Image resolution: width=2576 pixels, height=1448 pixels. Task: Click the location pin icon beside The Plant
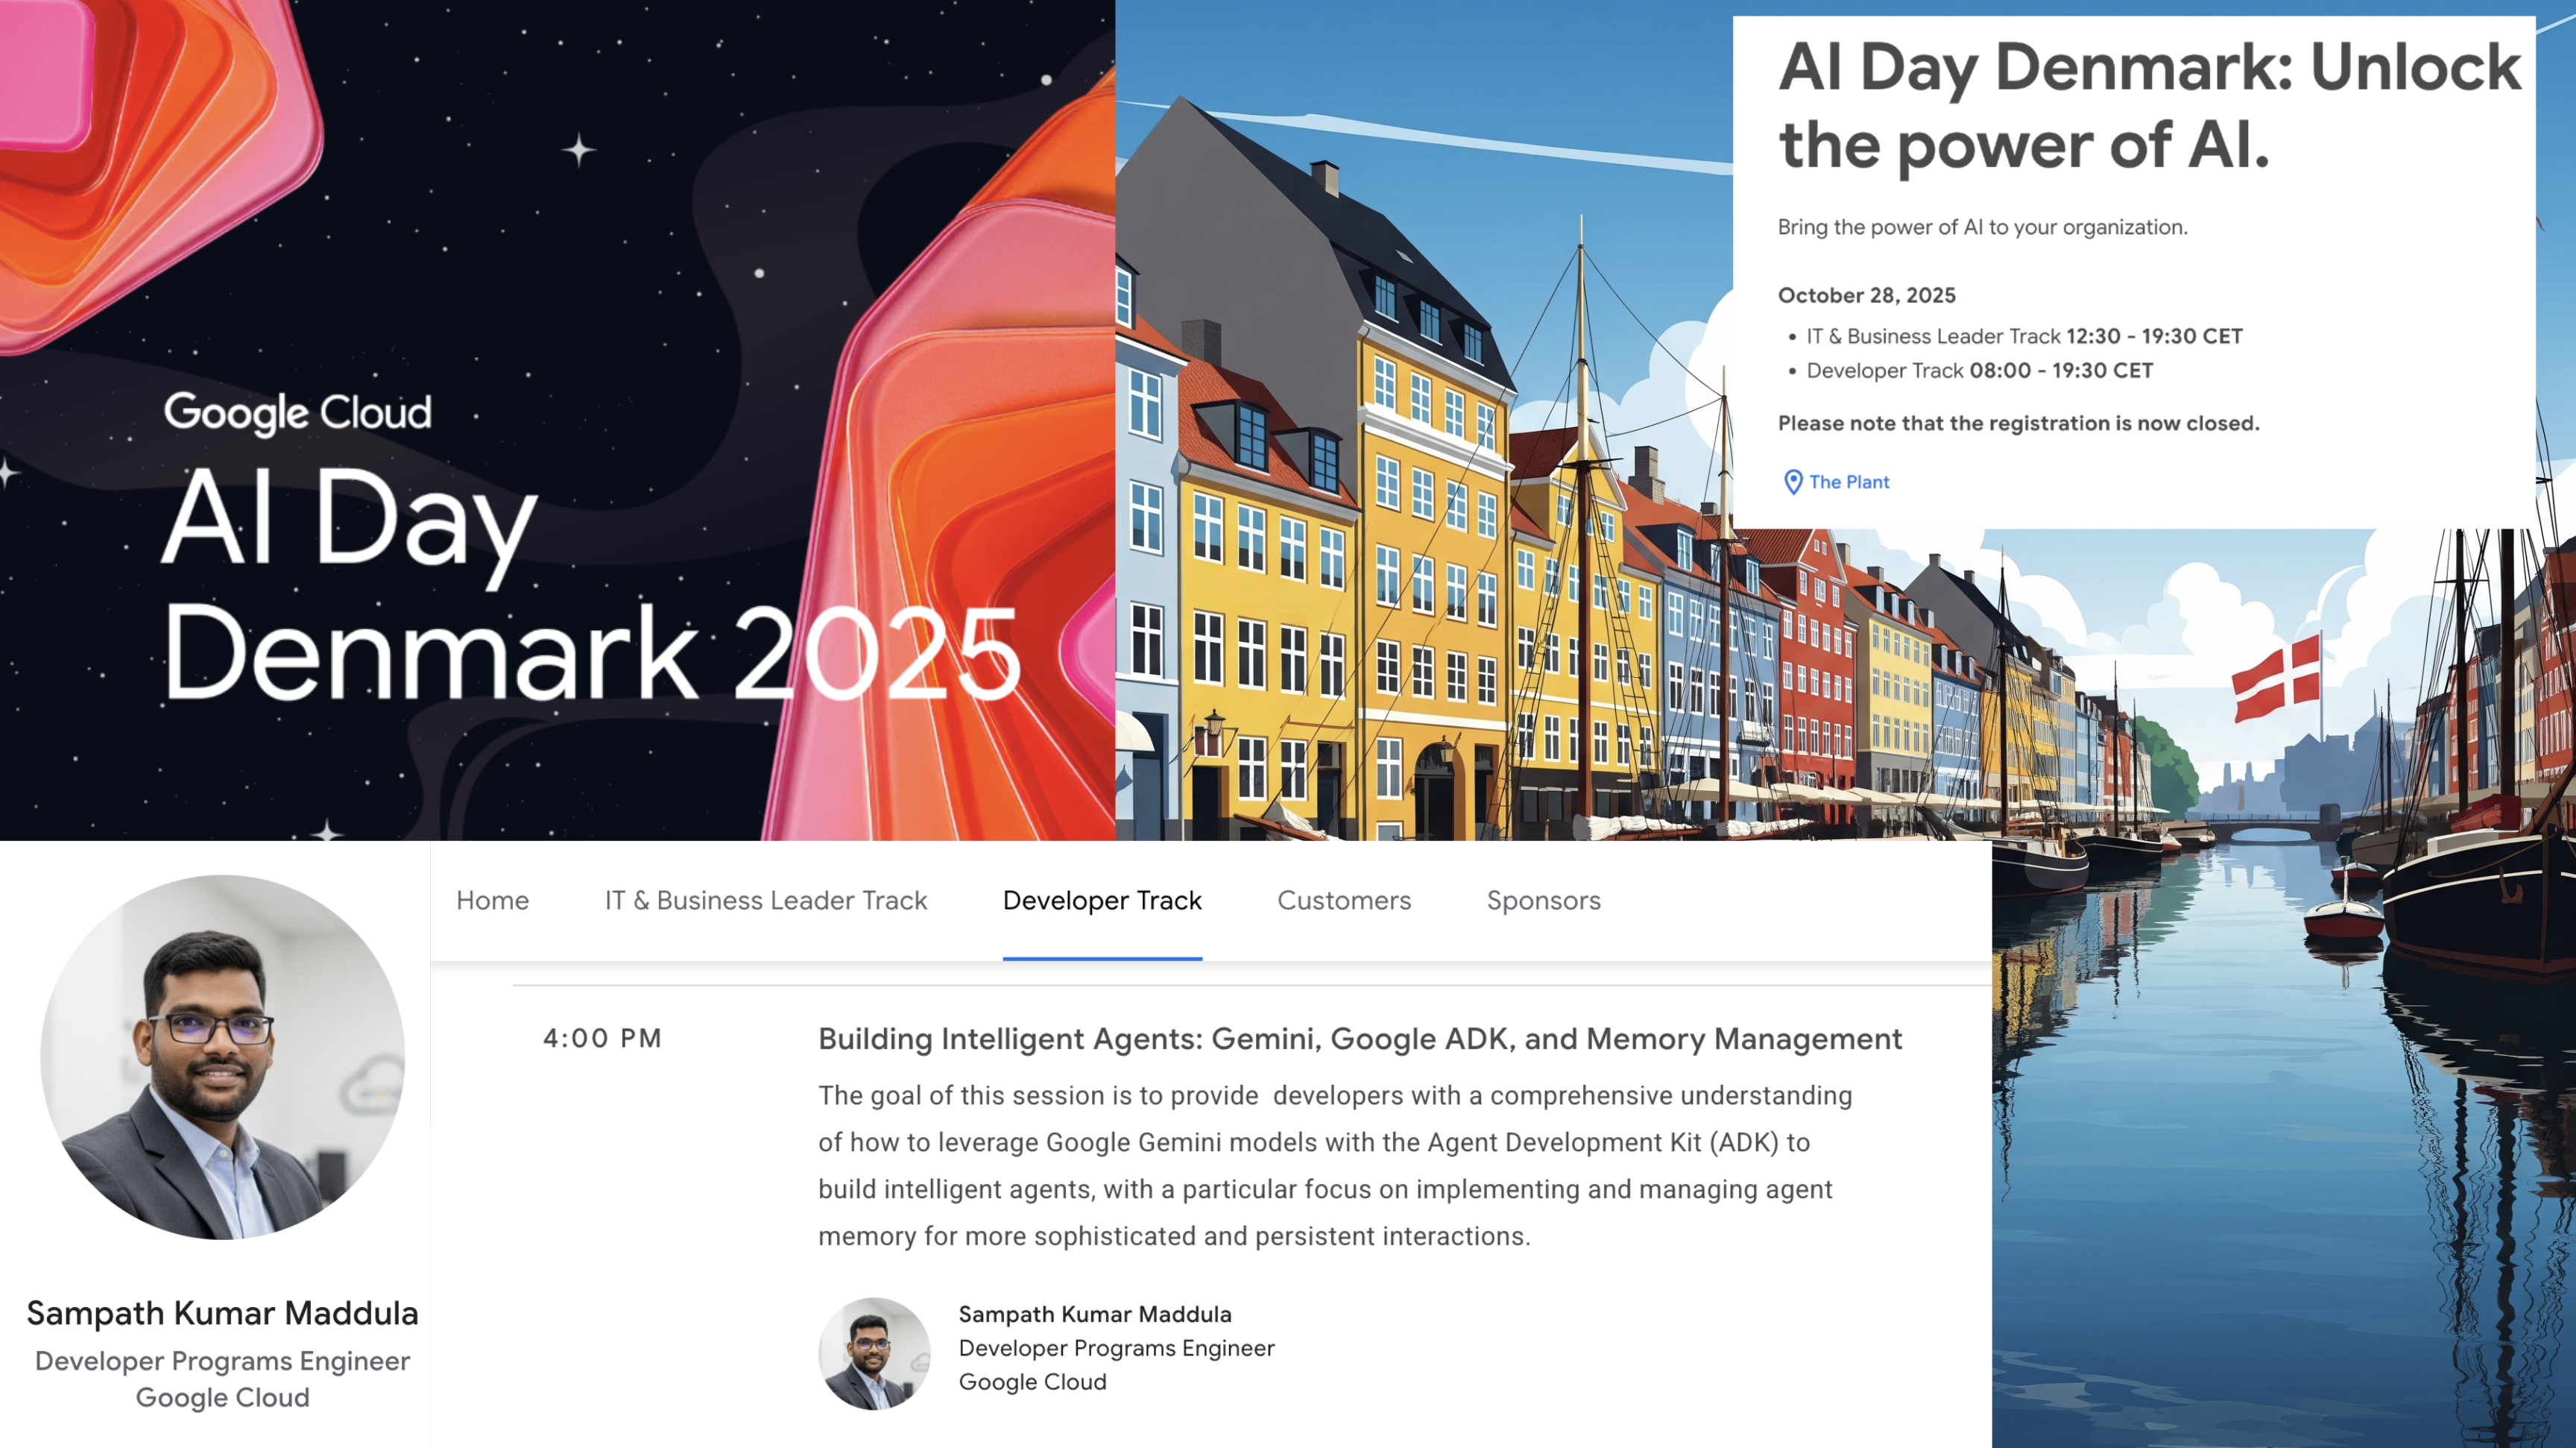(x=1794, y=482)
